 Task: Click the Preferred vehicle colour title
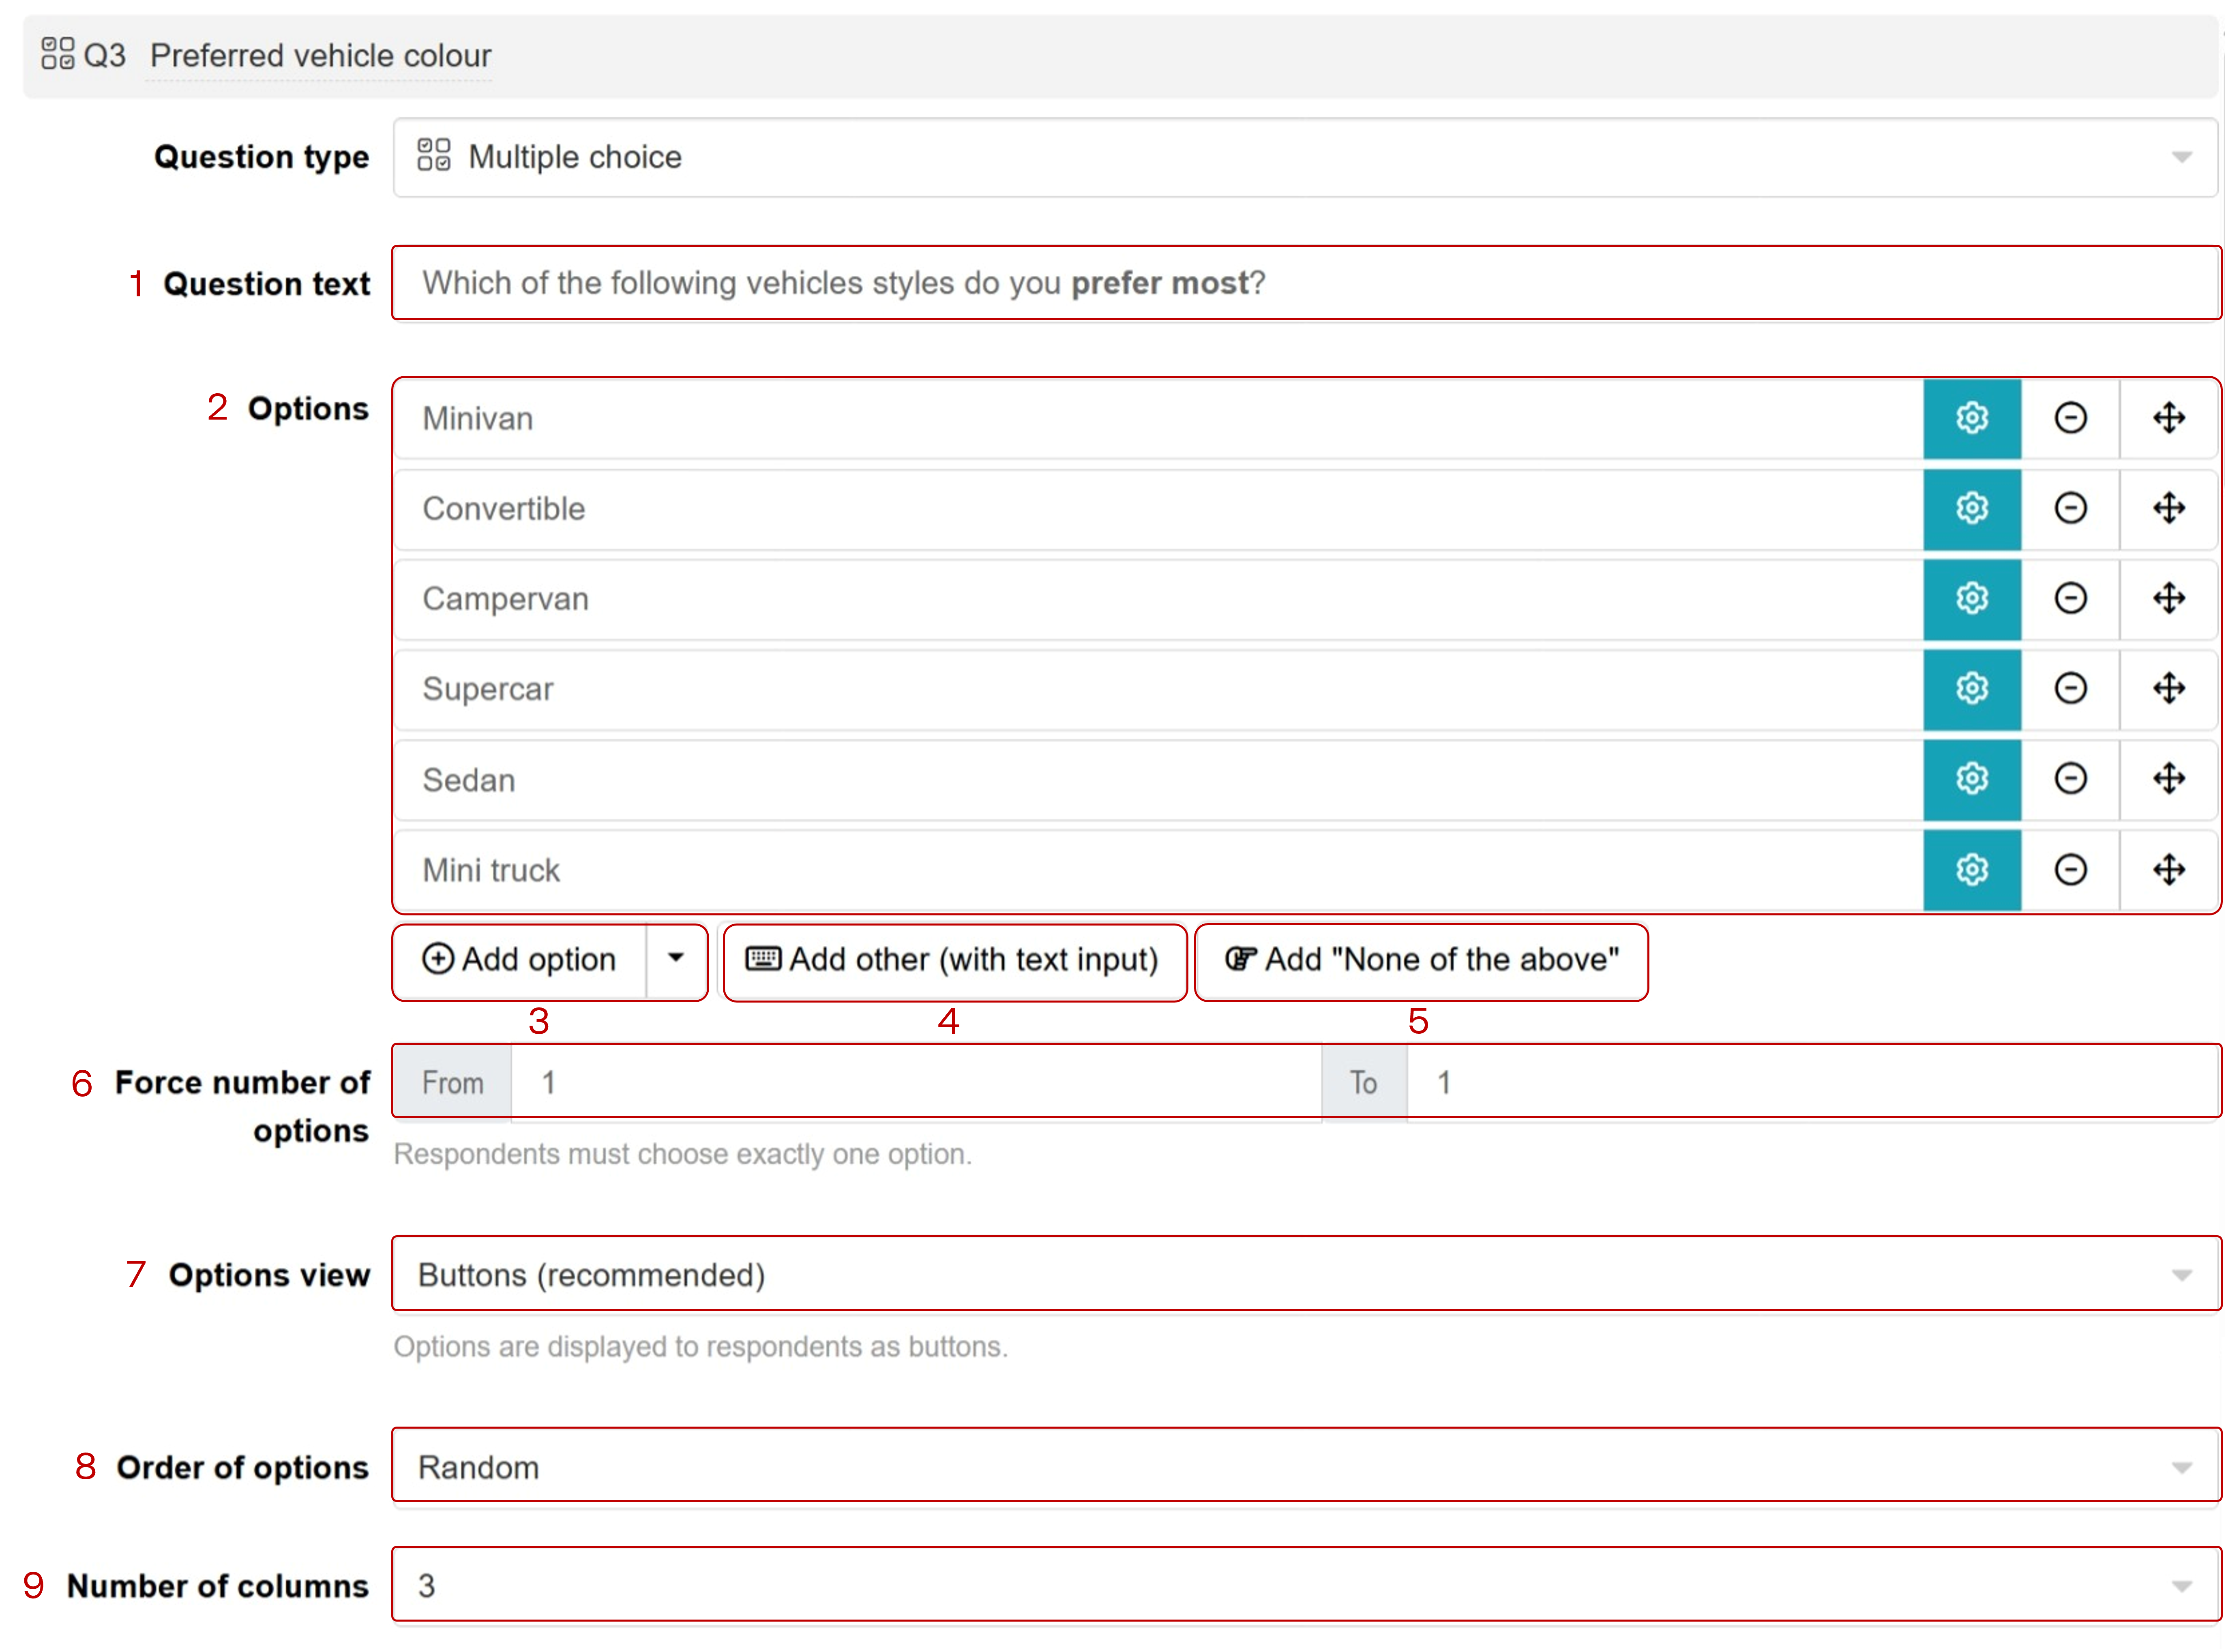click(320, 55)
